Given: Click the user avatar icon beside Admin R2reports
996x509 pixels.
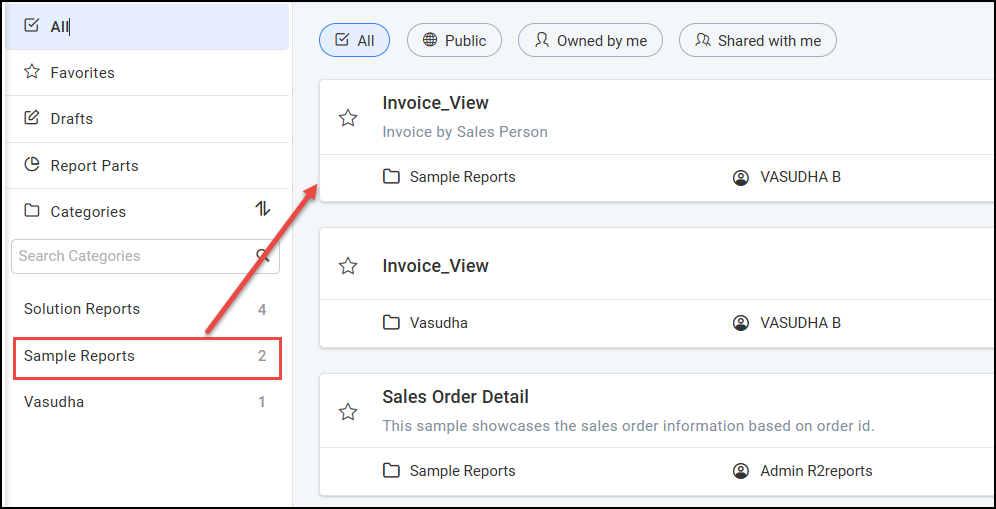Looking at the screenshot, I should [741, 471].
